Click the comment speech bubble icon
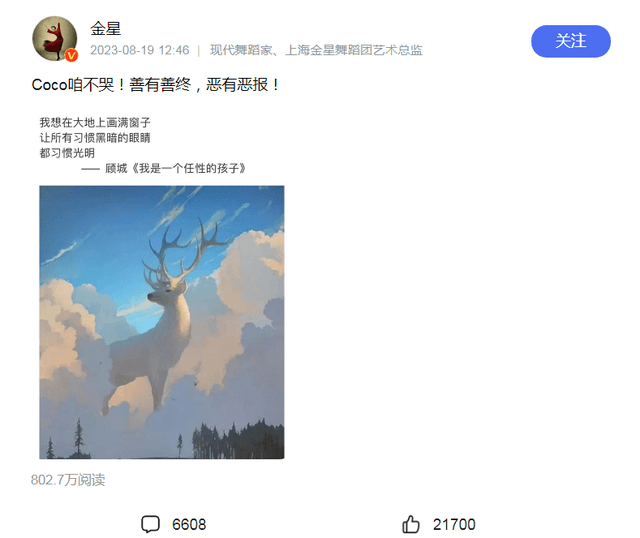This screenshot has height=538, width=640. pos(150,524)
